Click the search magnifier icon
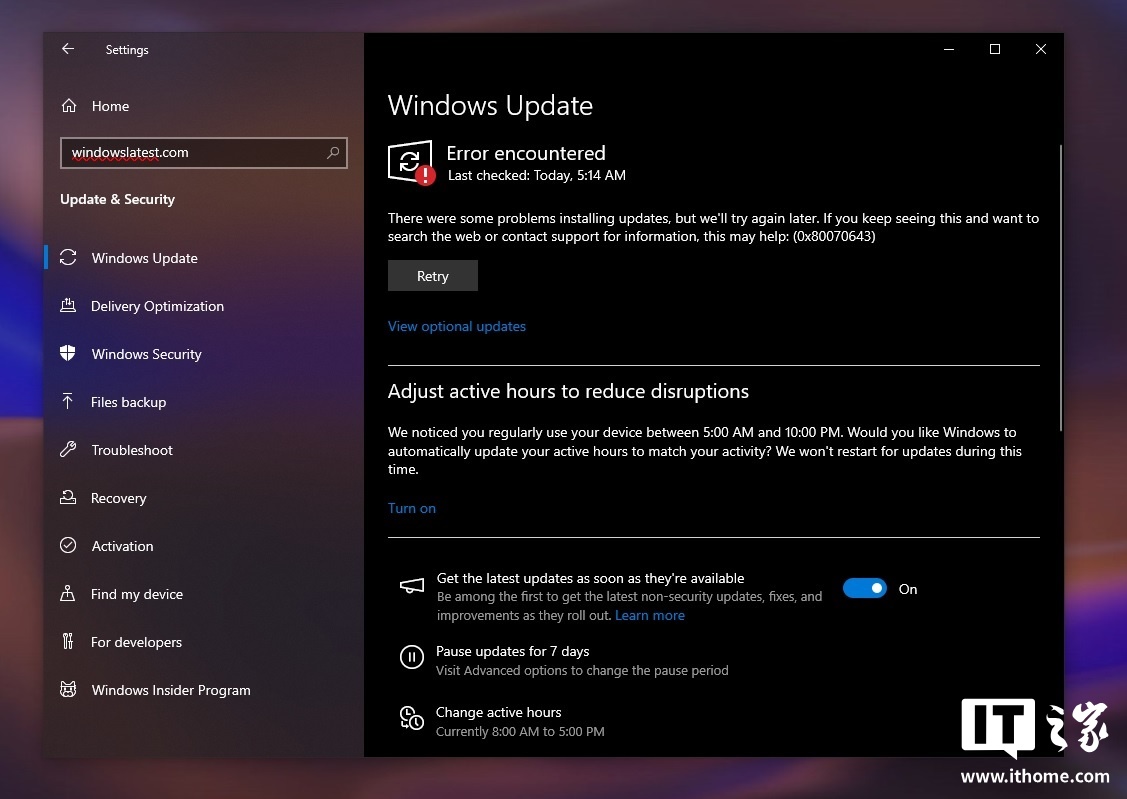 coord(333,153)
